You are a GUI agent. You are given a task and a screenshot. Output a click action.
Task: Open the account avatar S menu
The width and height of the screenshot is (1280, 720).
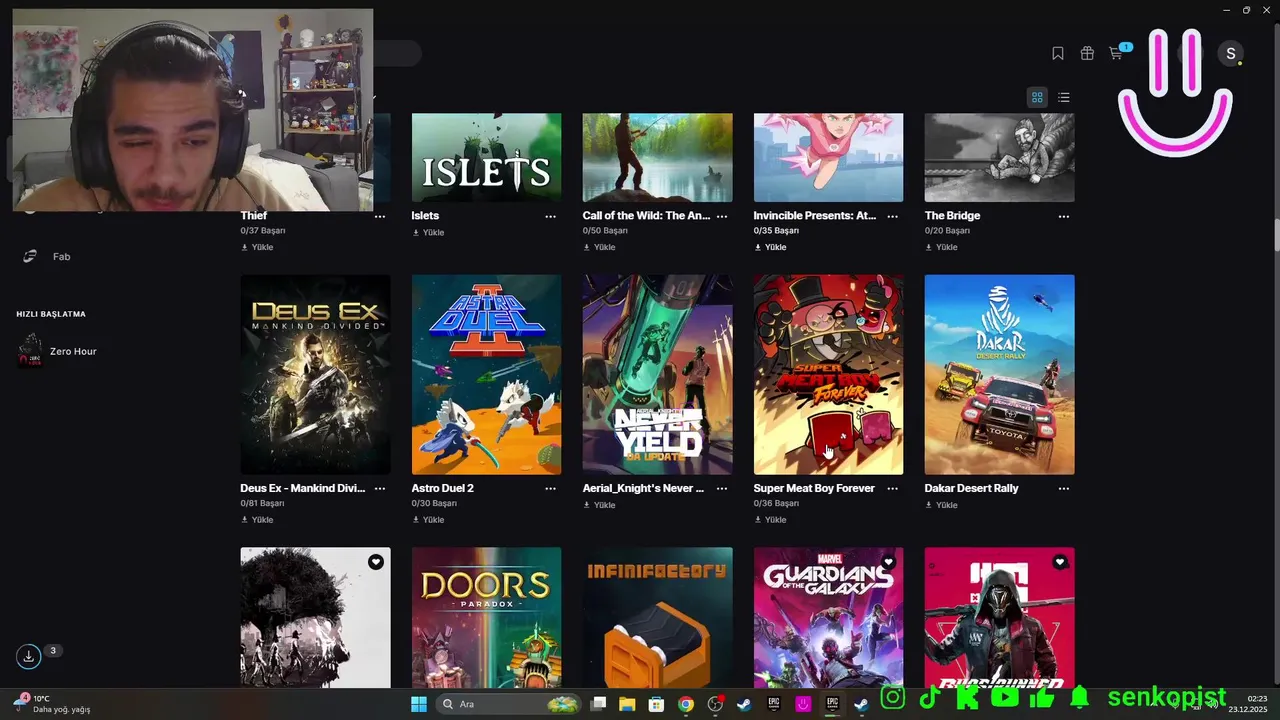(1230, 54)
